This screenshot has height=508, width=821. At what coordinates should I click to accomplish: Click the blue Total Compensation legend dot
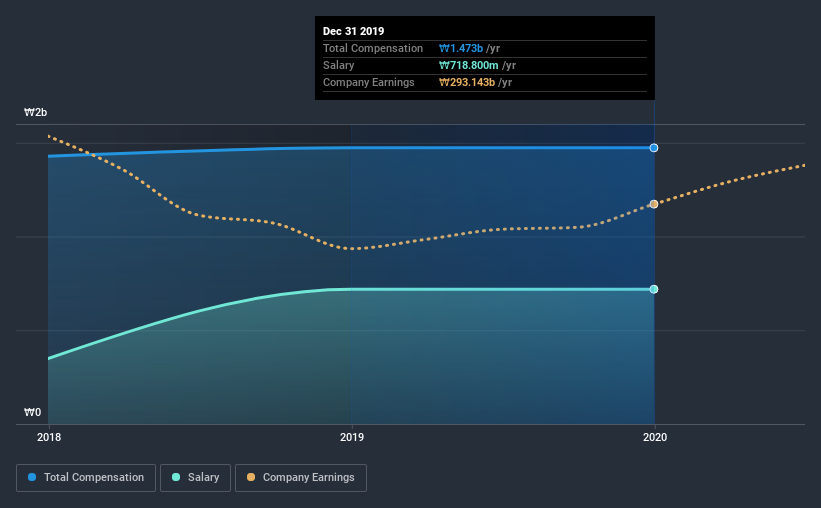pos(32,477)
